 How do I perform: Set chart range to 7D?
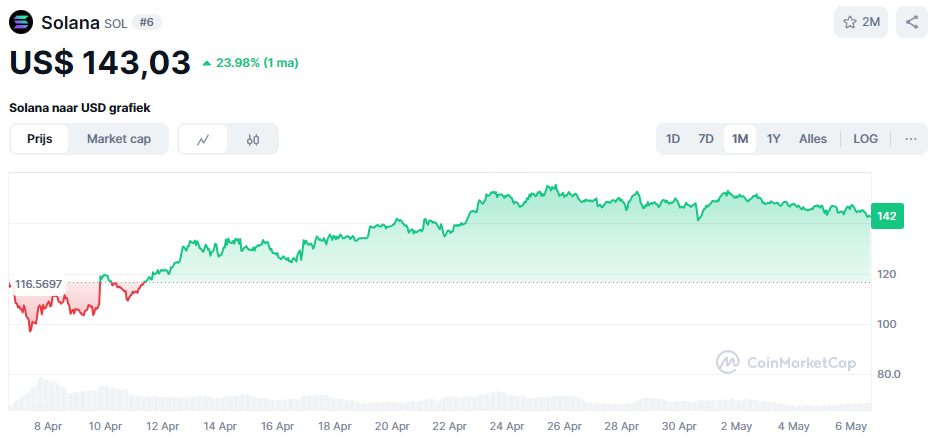tap(706, 139)
